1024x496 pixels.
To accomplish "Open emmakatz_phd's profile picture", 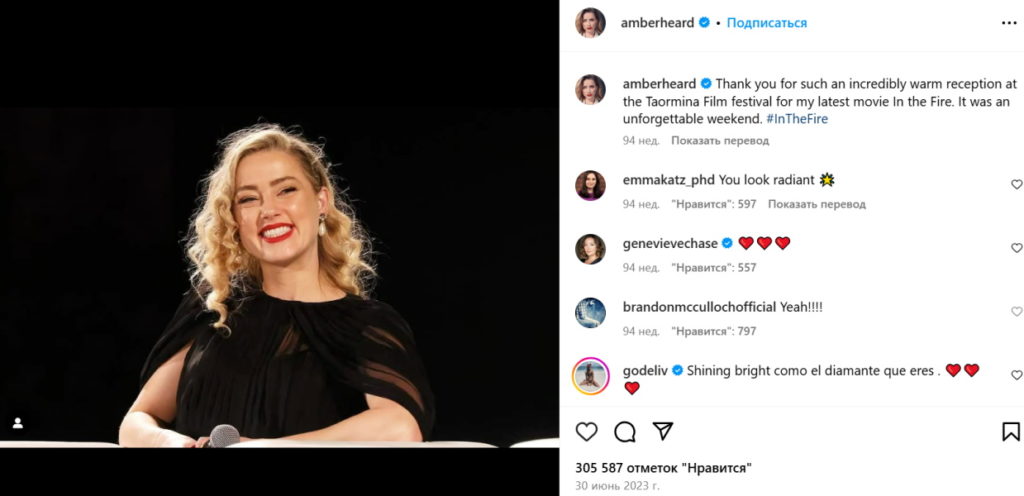I will 590,185.
